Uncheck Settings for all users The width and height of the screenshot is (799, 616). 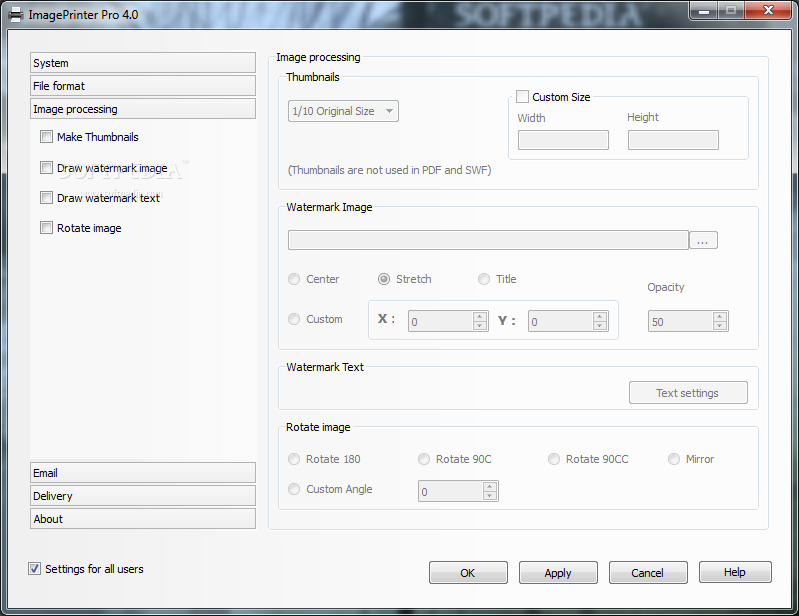pos(34,569)
